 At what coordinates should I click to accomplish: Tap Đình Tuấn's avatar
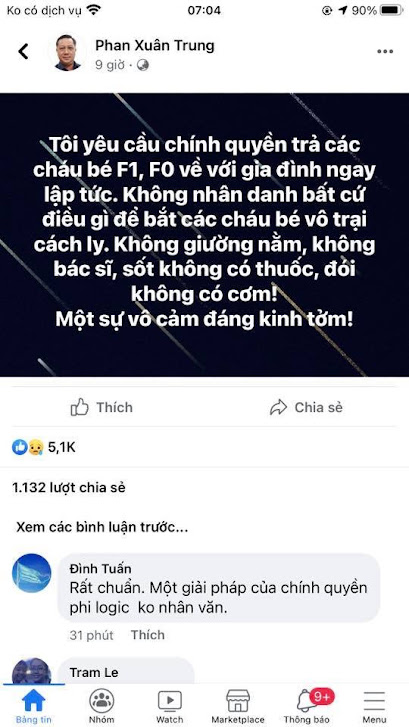pyautogui.click(x=32, y=573)
